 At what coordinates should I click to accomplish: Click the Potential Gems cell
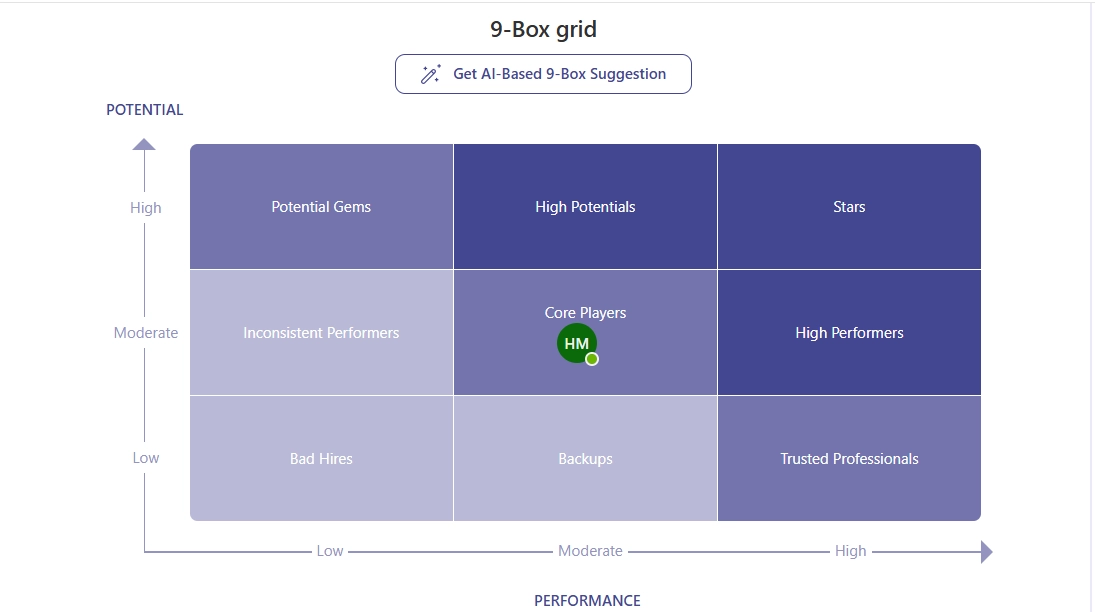point(320,206)
